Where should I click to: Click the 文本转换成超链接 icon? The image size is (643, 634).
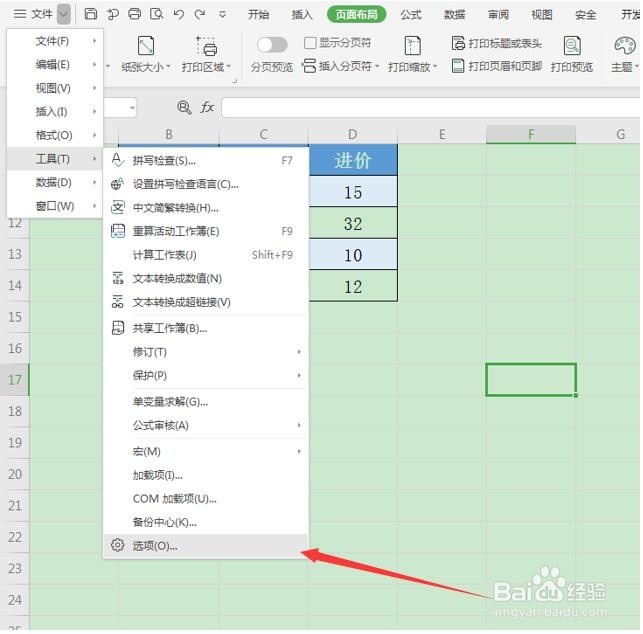click(118, 302)
